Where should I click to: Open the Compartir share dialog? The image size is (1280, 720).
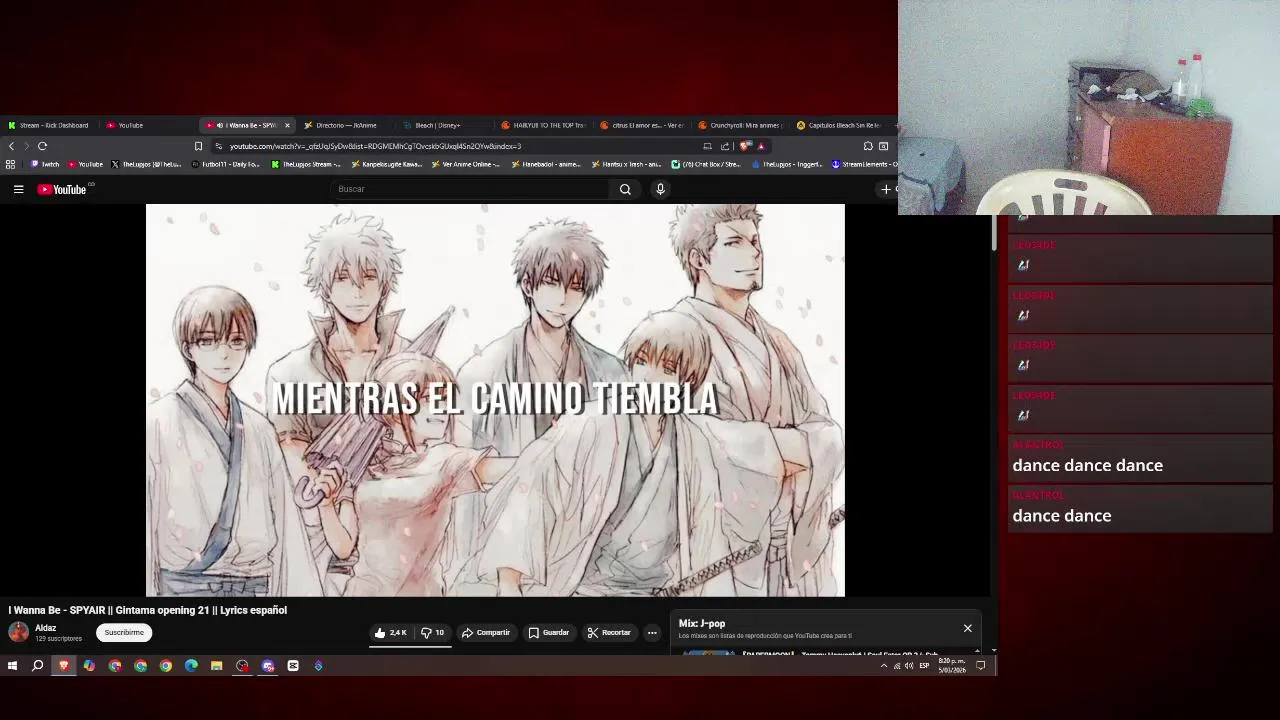click(x=486, y=632)
